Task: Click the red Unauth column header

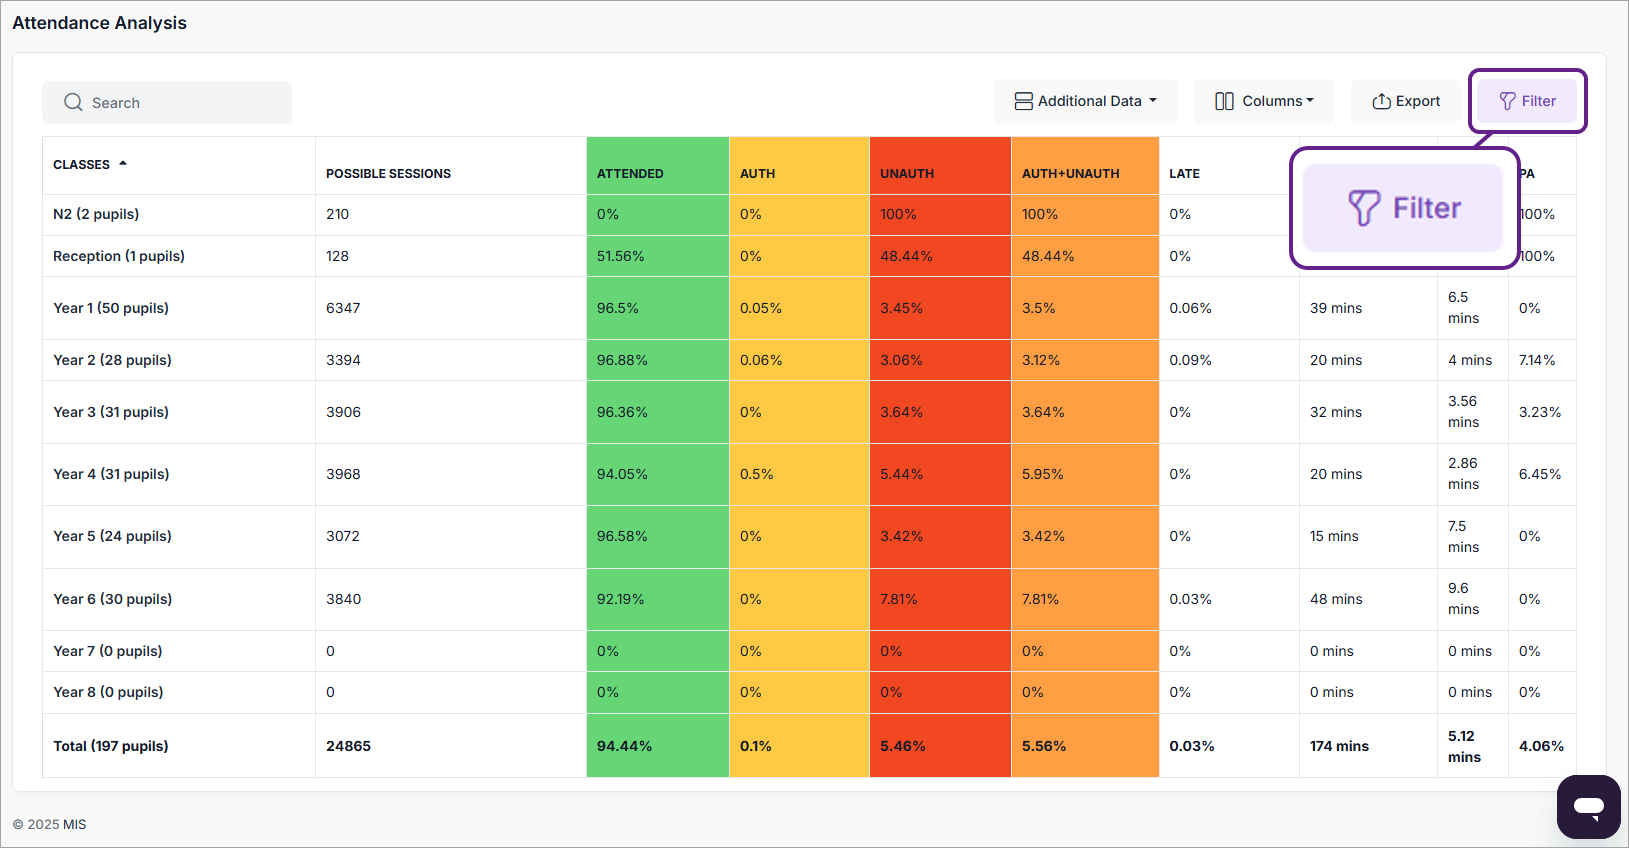Action: click(907, 174)
